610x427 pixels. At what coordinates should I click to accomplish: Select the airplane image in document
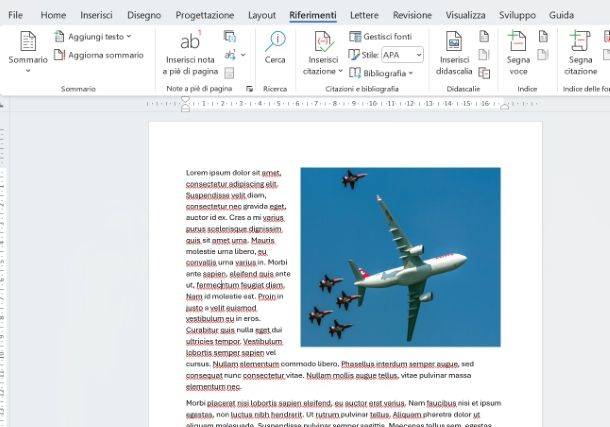[x=400, y=256]
